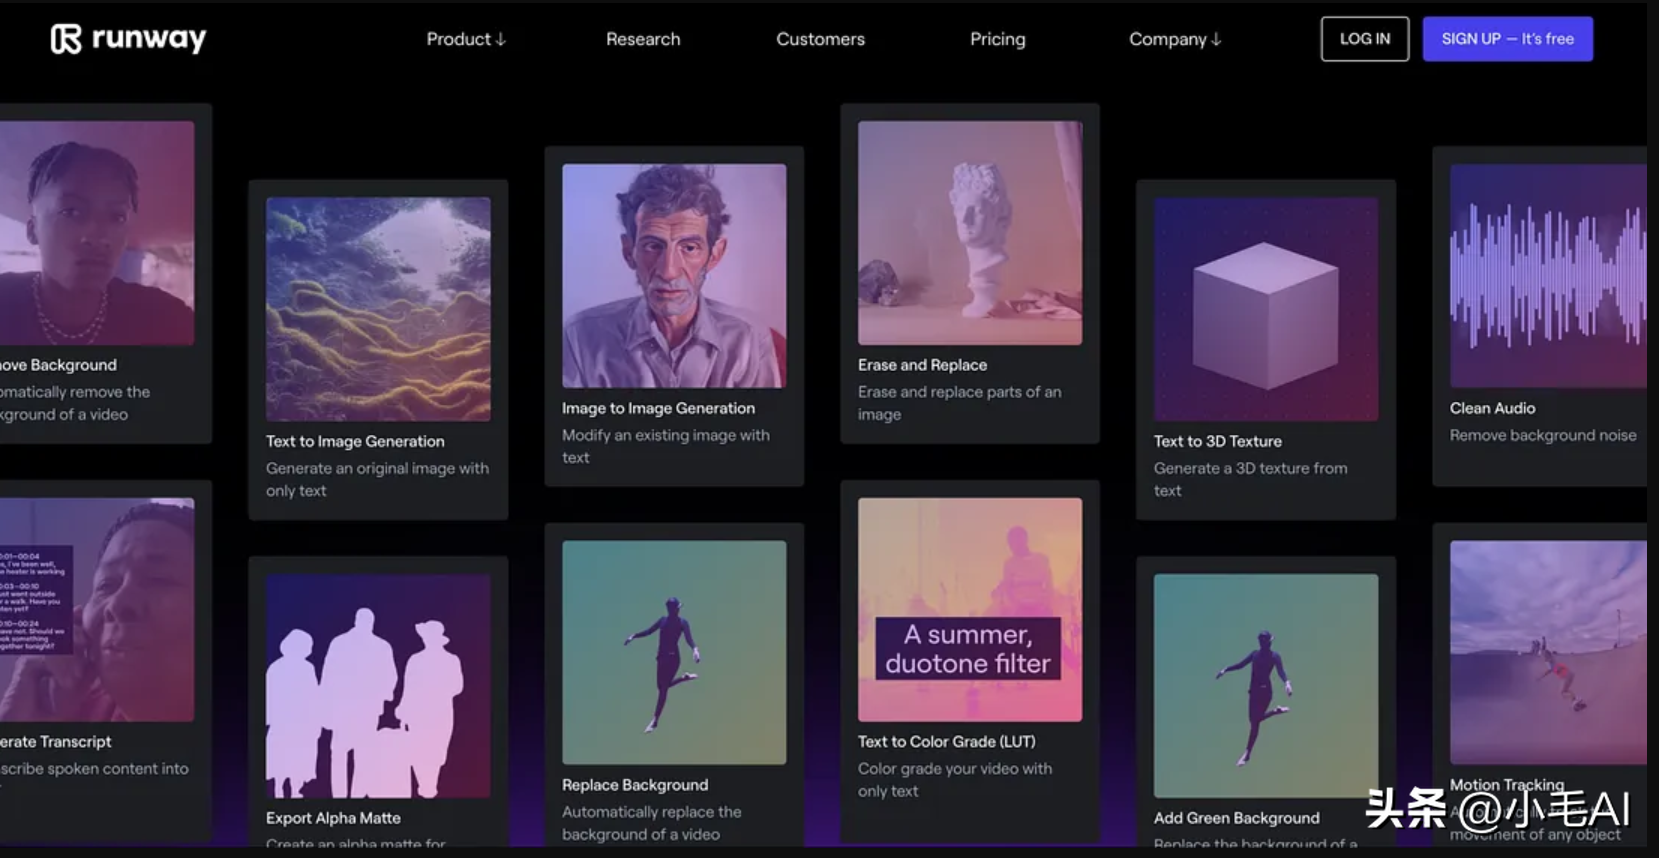
Task: Click the Clean Audio title
Action: coord(1492,408)
